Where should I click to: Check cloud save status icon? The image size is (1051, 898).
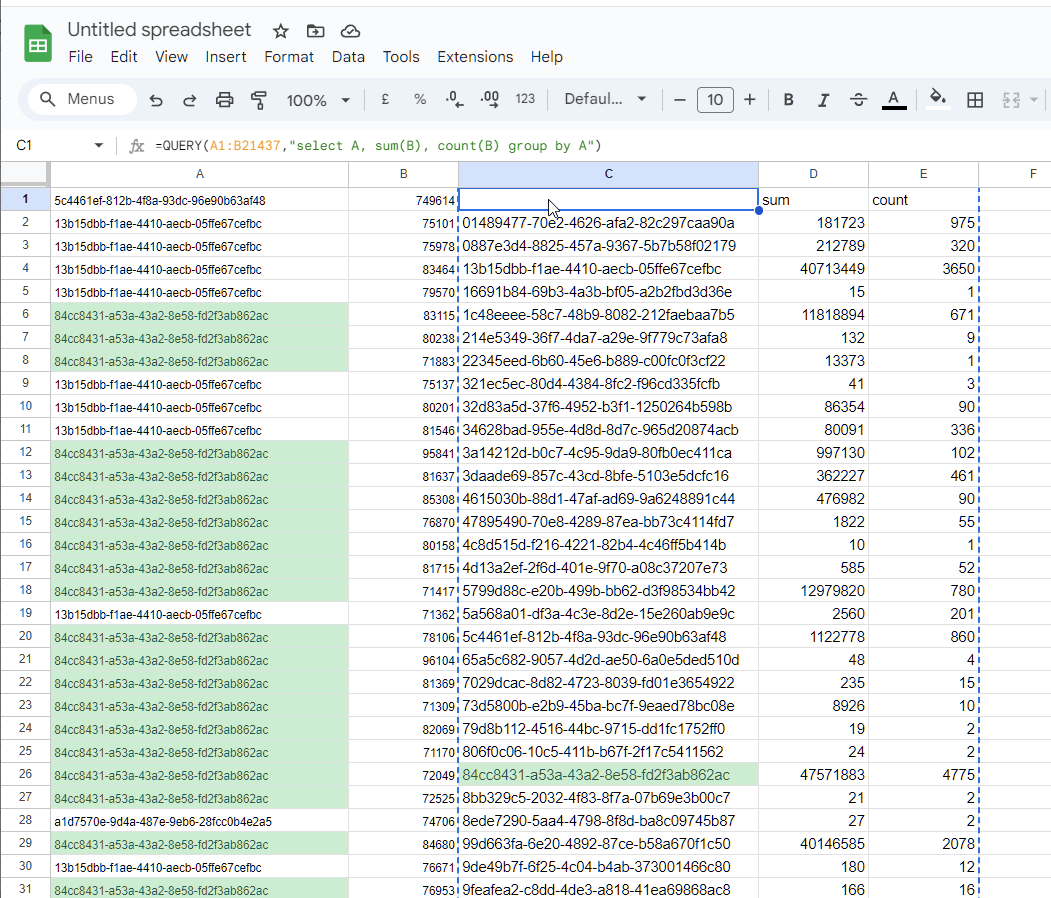pyautogui.click(x=350, y=31)
